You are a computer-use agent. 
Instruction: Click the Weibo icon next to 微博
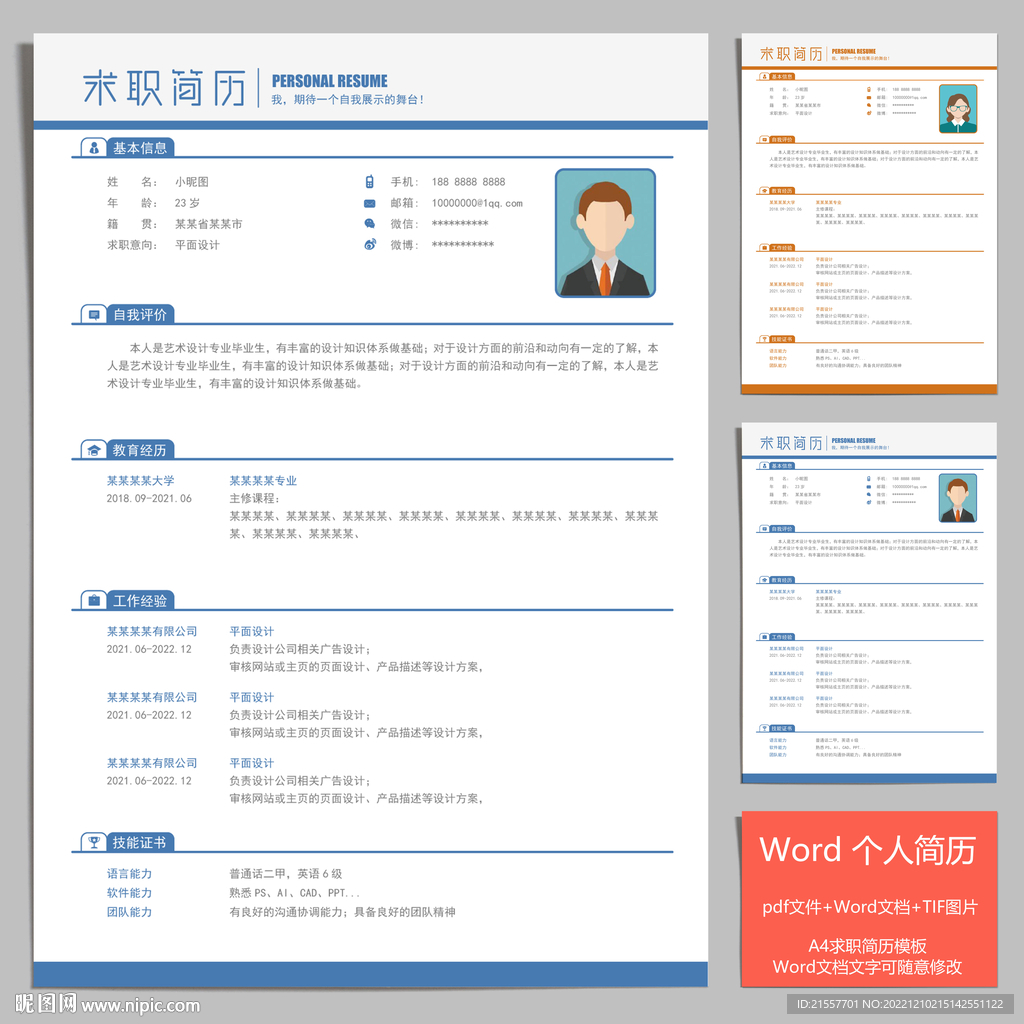369,245
